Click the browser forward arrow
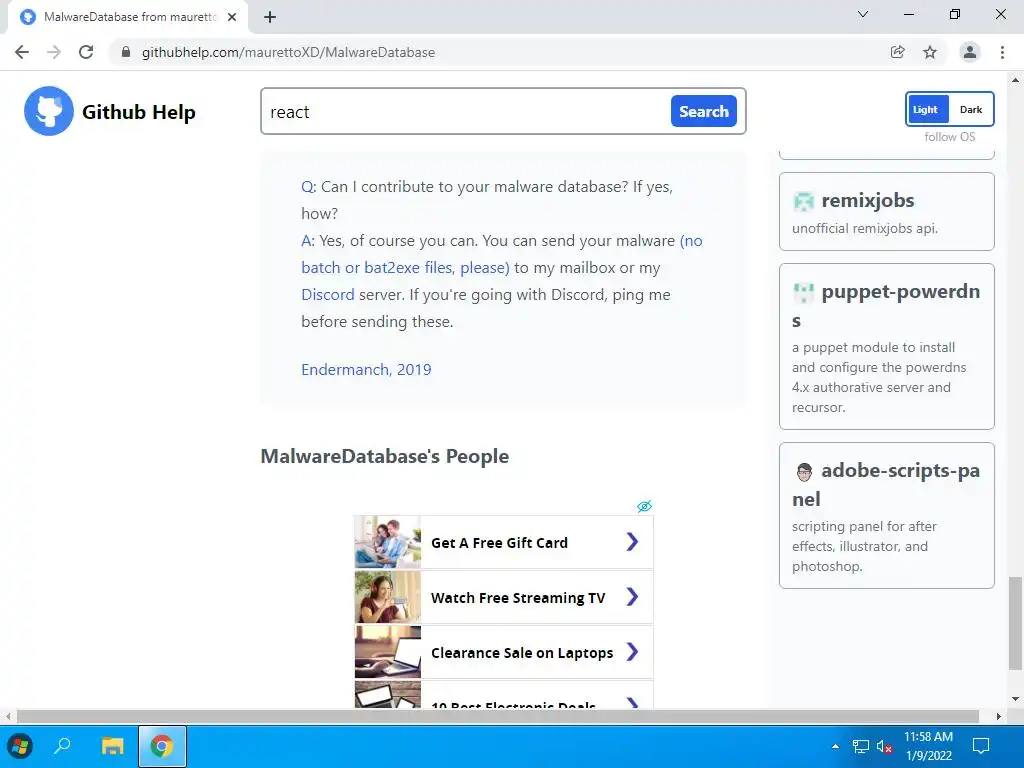Viewport: 1024px width, 768px height. [x=54, y=52]
